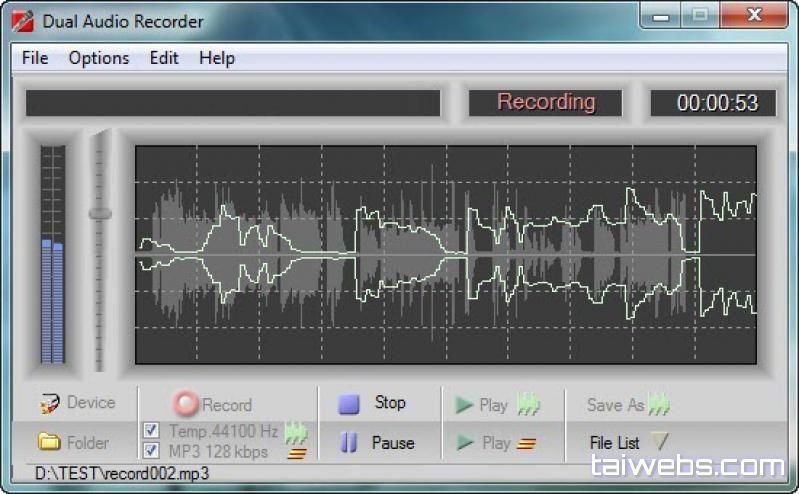
Task: Click the waveform display area
Action: point(445,255)
